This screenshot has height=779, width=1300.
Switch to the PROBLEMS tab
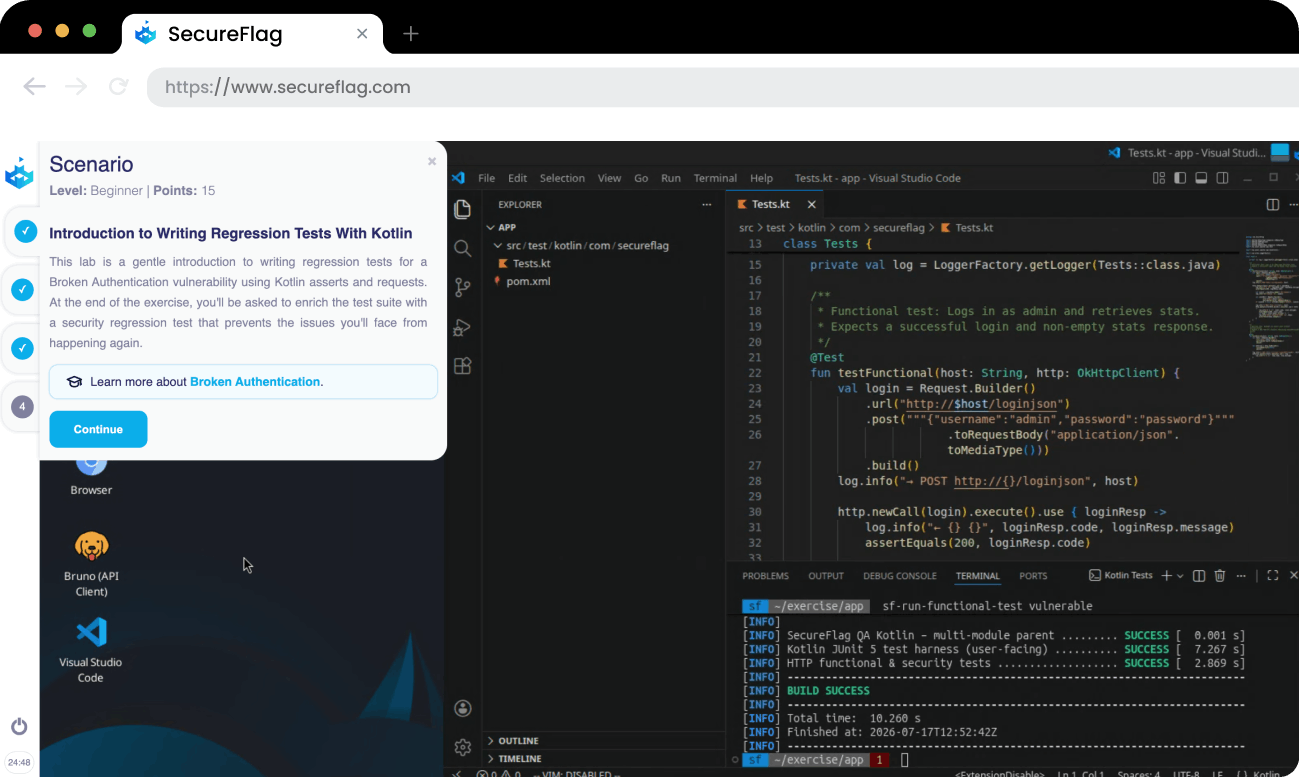765,576
